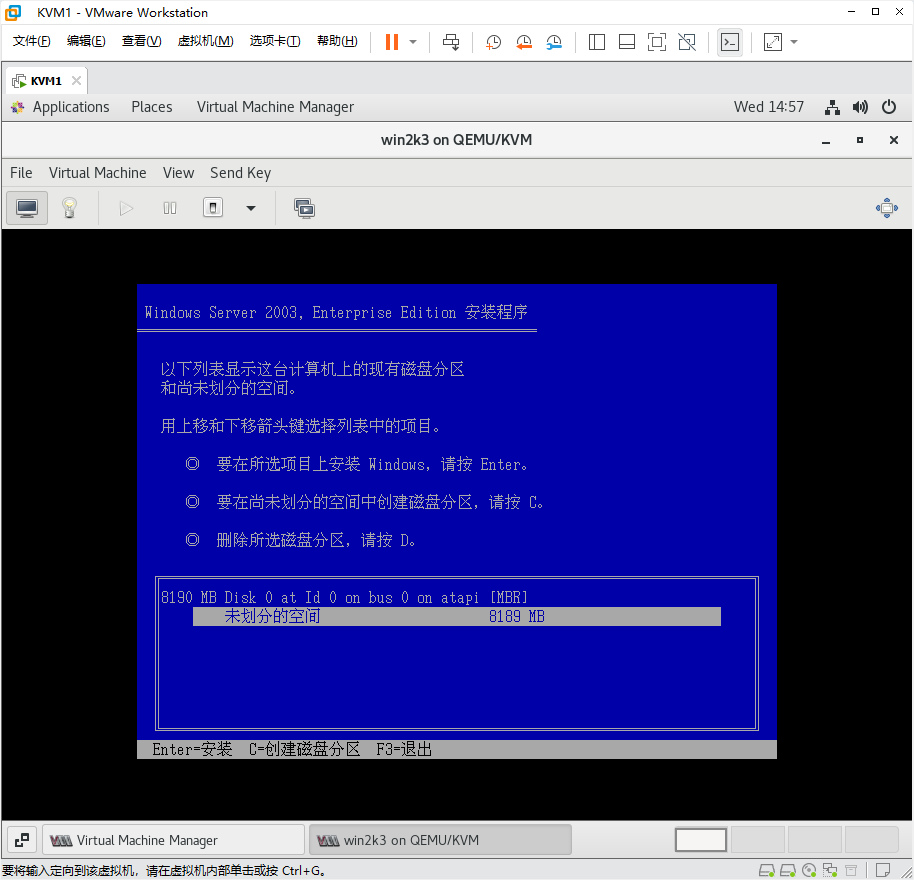The height and width of the screenshot is (880, 914).
Task: Open the power options dropdown beside pause
Action: (x=413, y=42)
